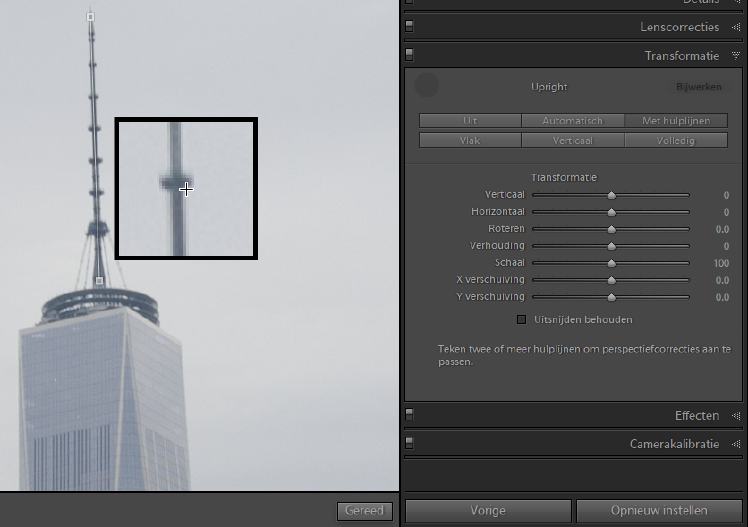Screen dimensions: 748x527
Task: Click the Verticaal value field
Action: 726,195
